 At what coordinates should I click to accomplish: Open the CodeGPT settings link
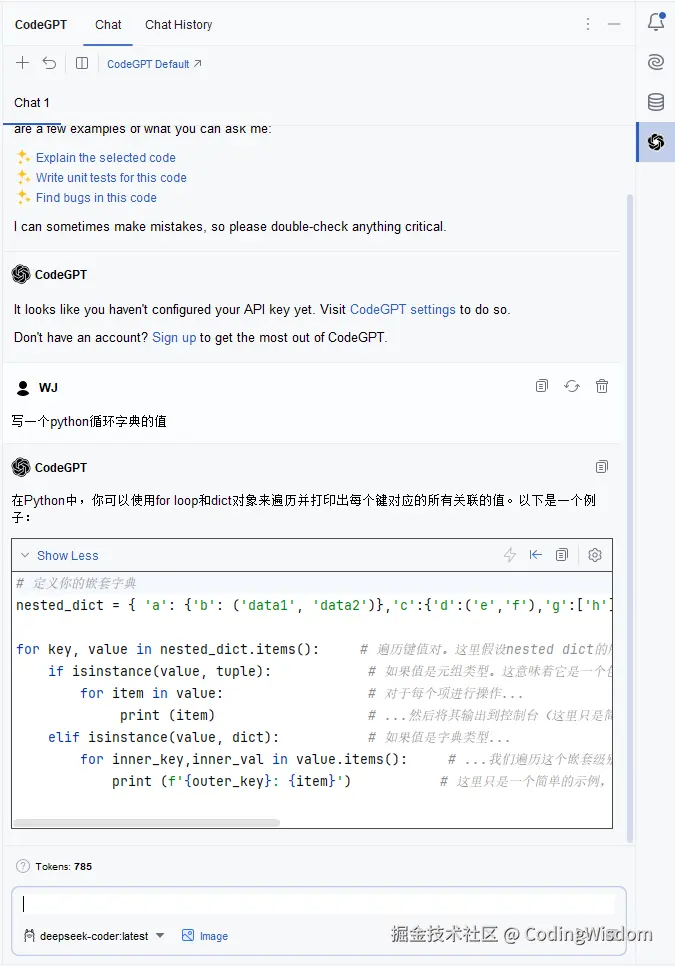[x=403, y=310]
